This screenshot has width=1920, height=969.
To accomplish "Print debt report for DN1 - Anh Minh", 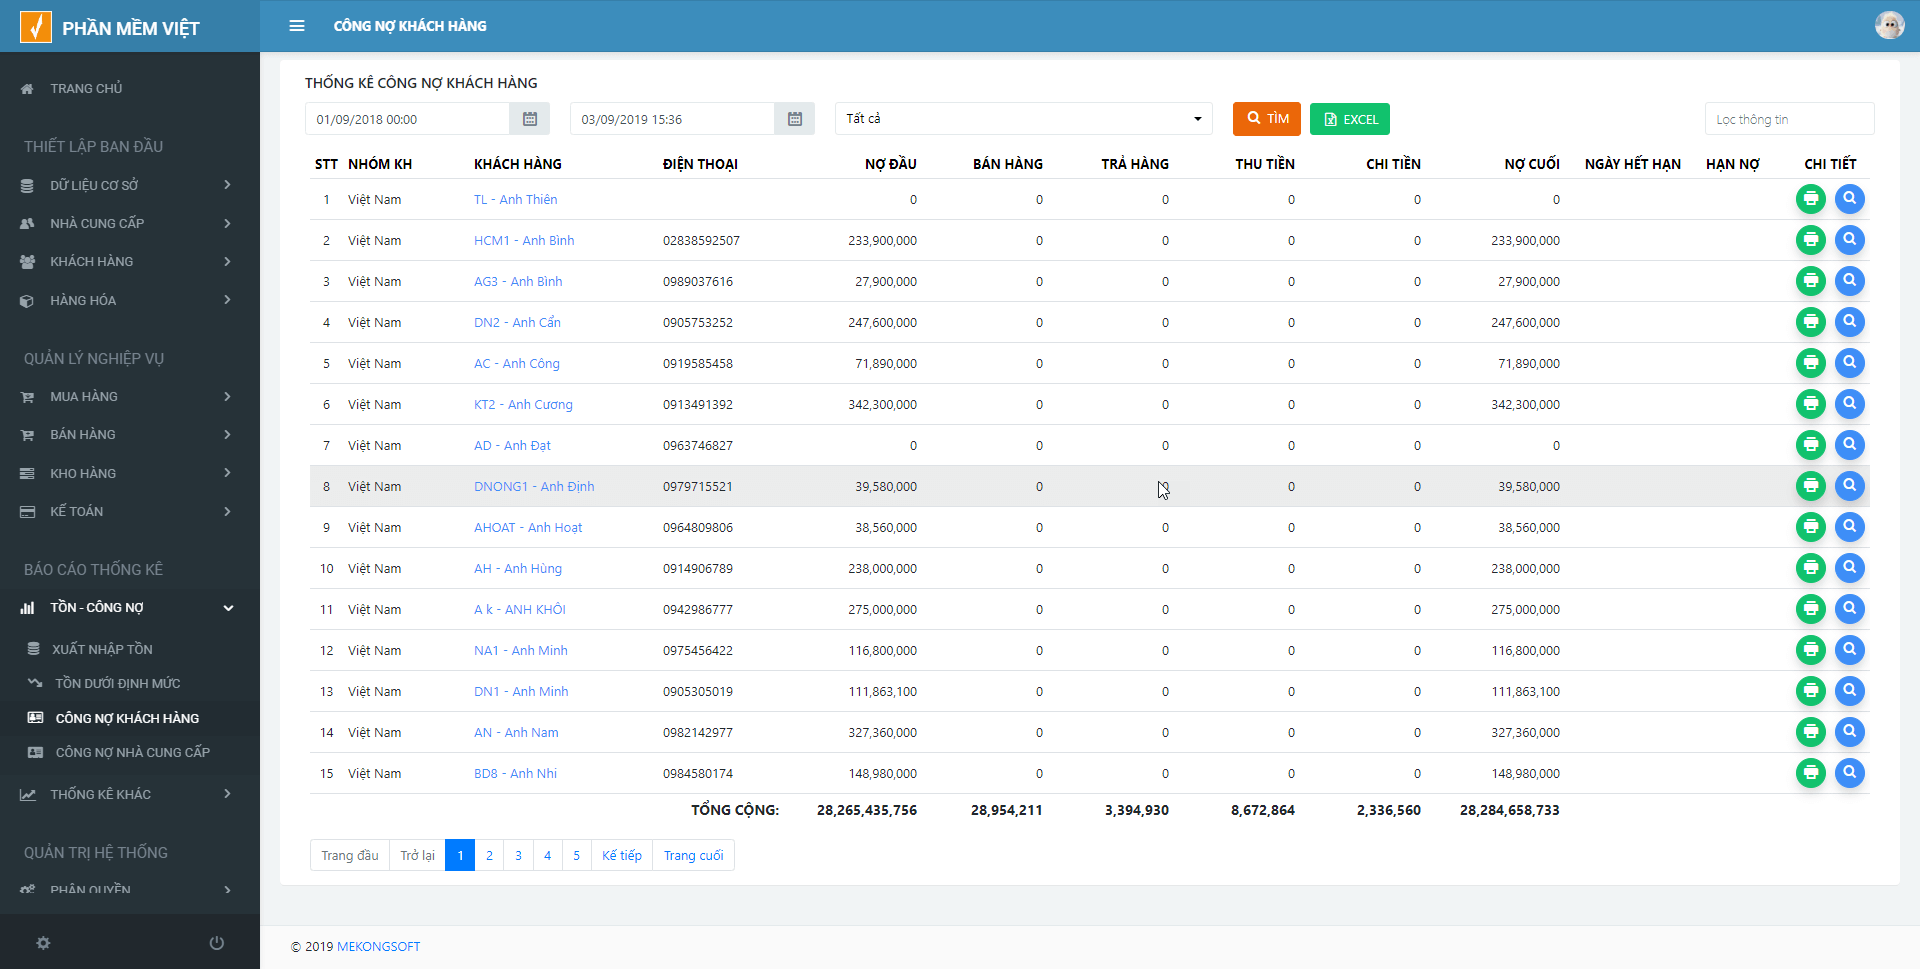I will click(x=1811, y=691).
